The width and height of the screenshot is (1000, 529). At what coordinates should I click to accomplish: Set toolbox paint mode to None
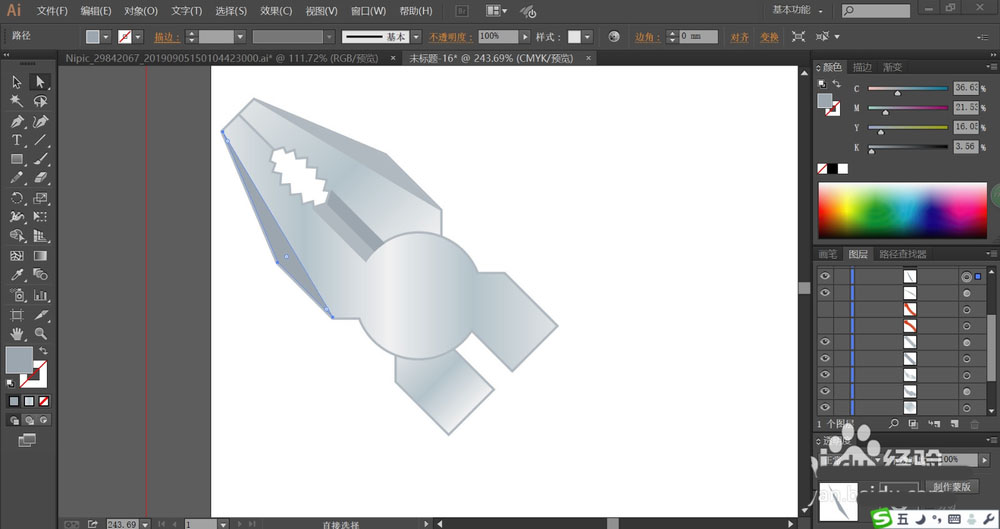click(x=44, y=401)
